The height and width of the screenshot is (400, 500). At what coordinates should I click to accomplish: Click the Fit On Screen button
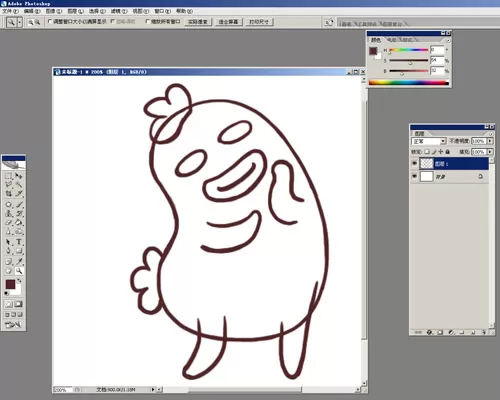click(x=228, y=22)
